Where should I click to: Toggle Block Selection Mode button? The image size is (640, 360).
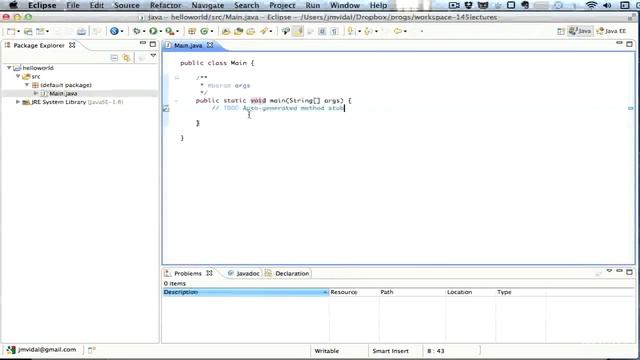tap(322, 31)
